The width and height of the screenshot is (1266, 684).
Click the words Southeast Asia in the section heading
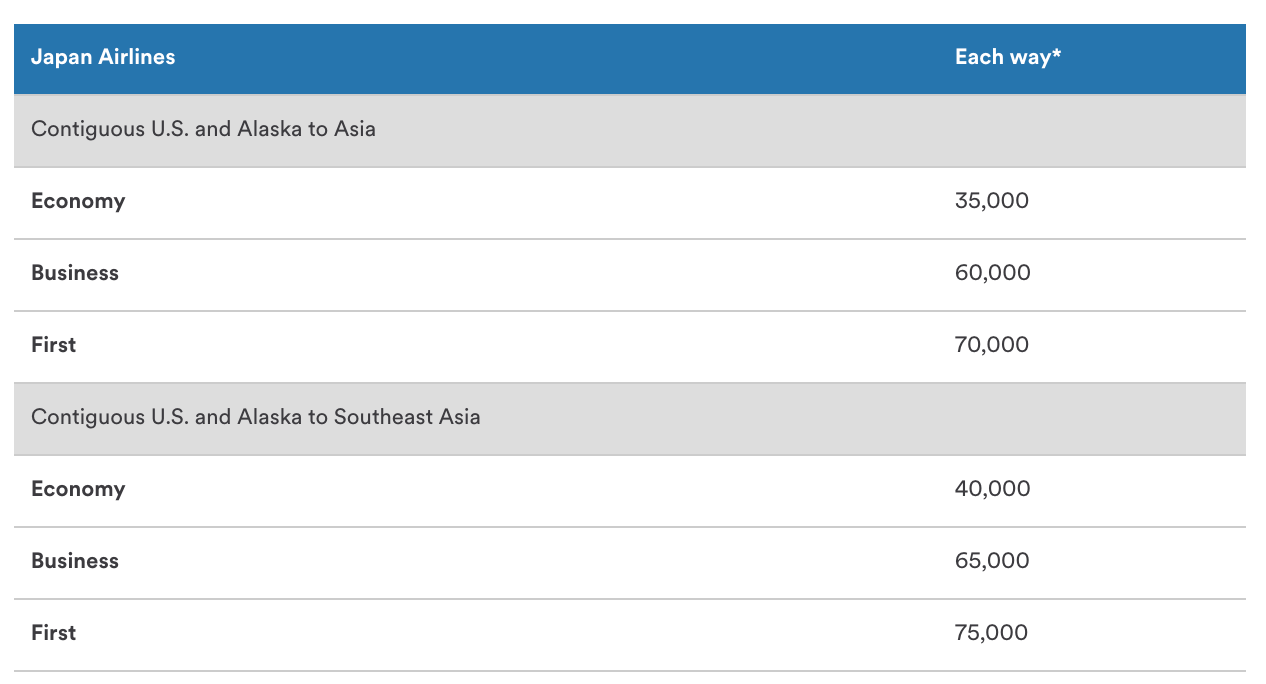[x=407, y=417]
